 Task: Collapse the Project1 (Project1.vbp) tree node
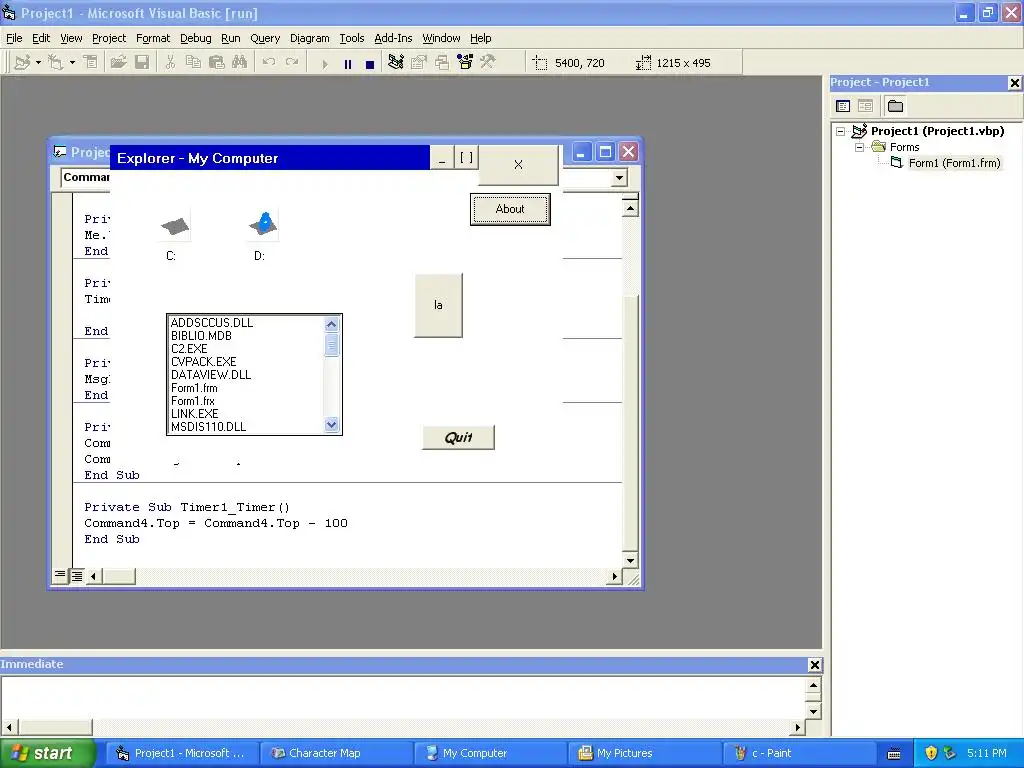[841, 131]
